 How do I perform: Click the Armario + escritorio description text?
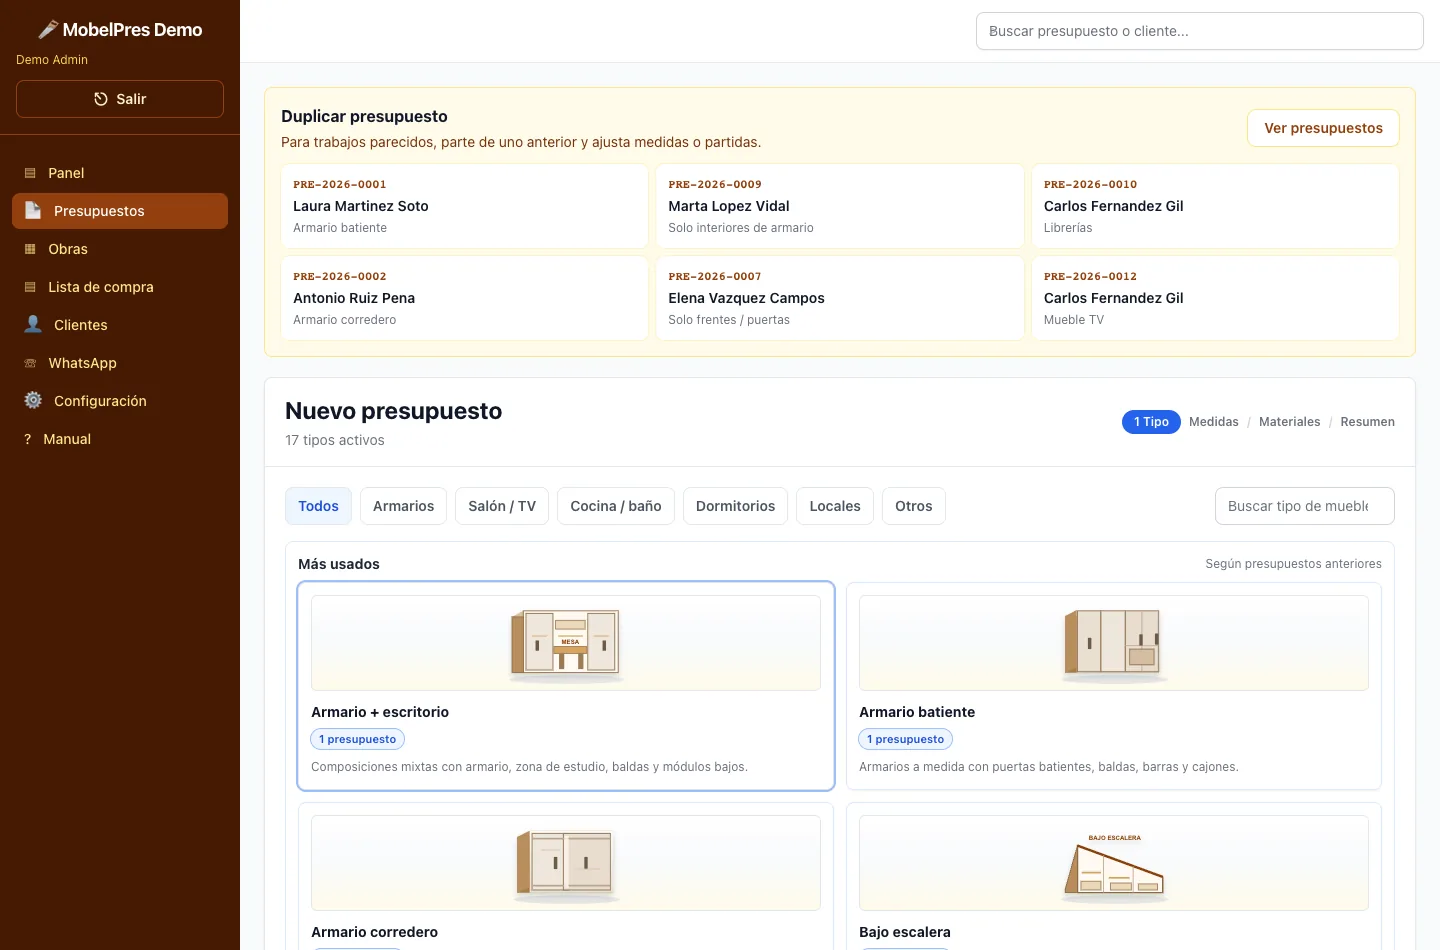(x=529, y=767)
